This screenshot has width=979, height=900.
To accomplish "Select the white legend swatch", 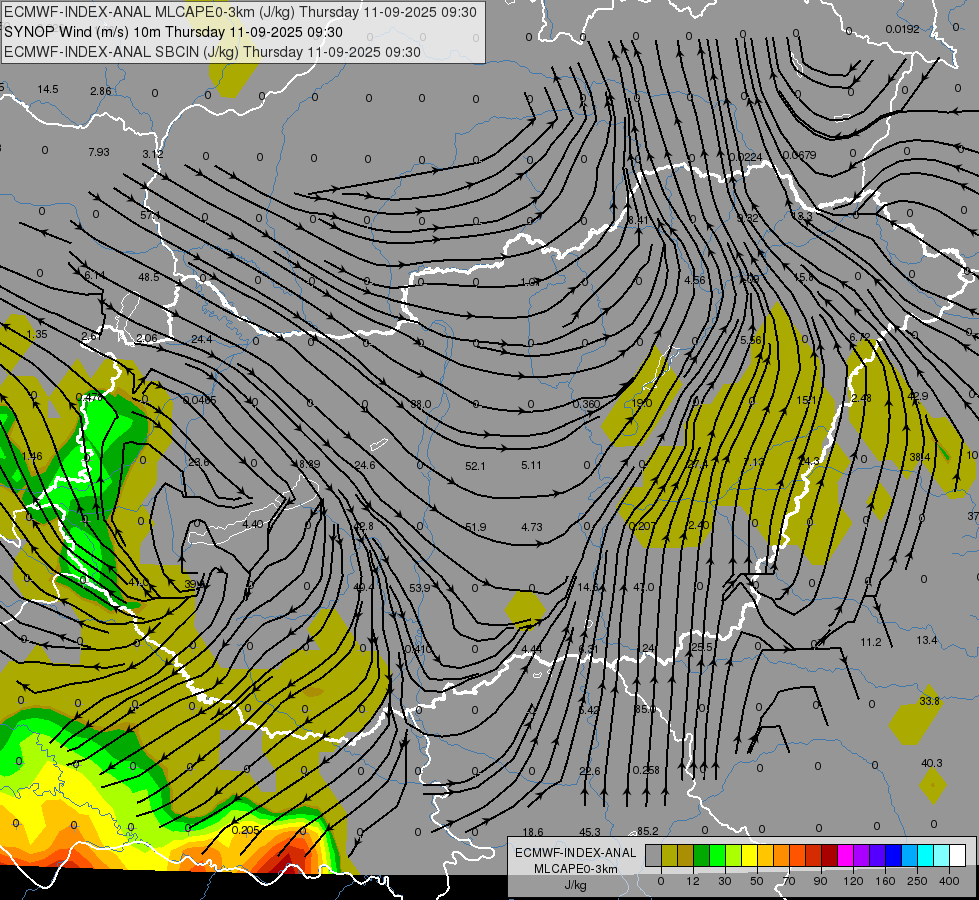I will pyautogui.click(x=958, y=855).
